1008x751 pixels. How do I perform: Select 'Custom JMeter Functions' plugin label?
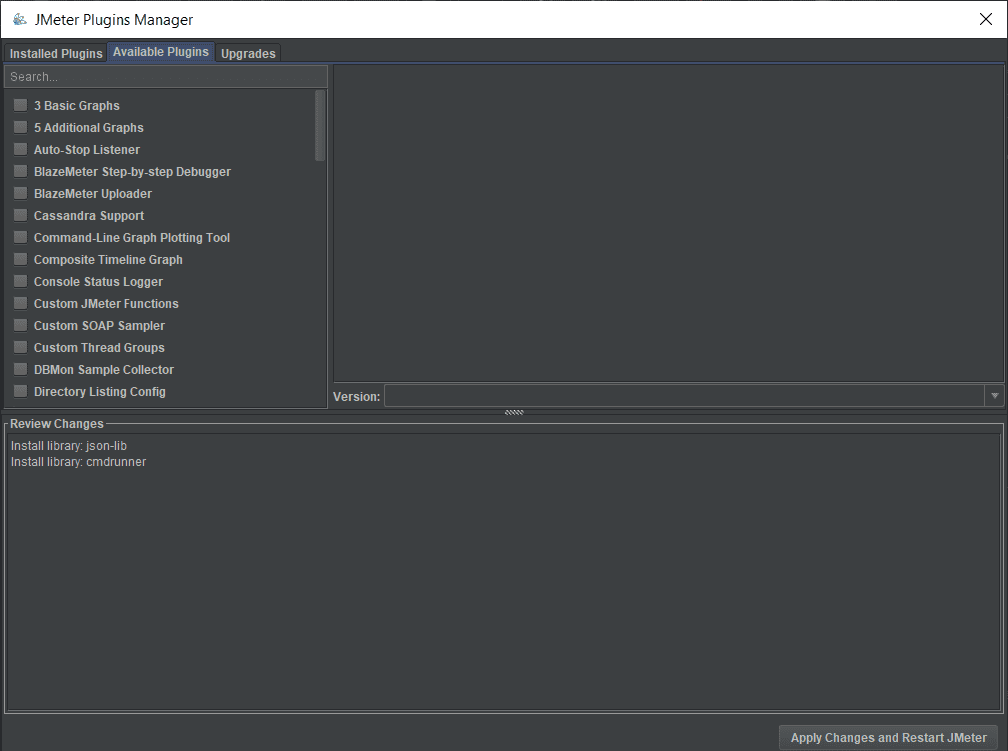click(x=106, y=303)
